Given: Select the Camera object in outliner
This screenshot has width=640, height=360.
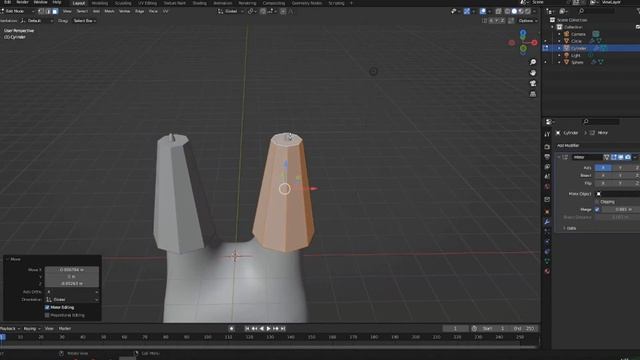Looking at the screenshot, I should (x=578, y=34).
